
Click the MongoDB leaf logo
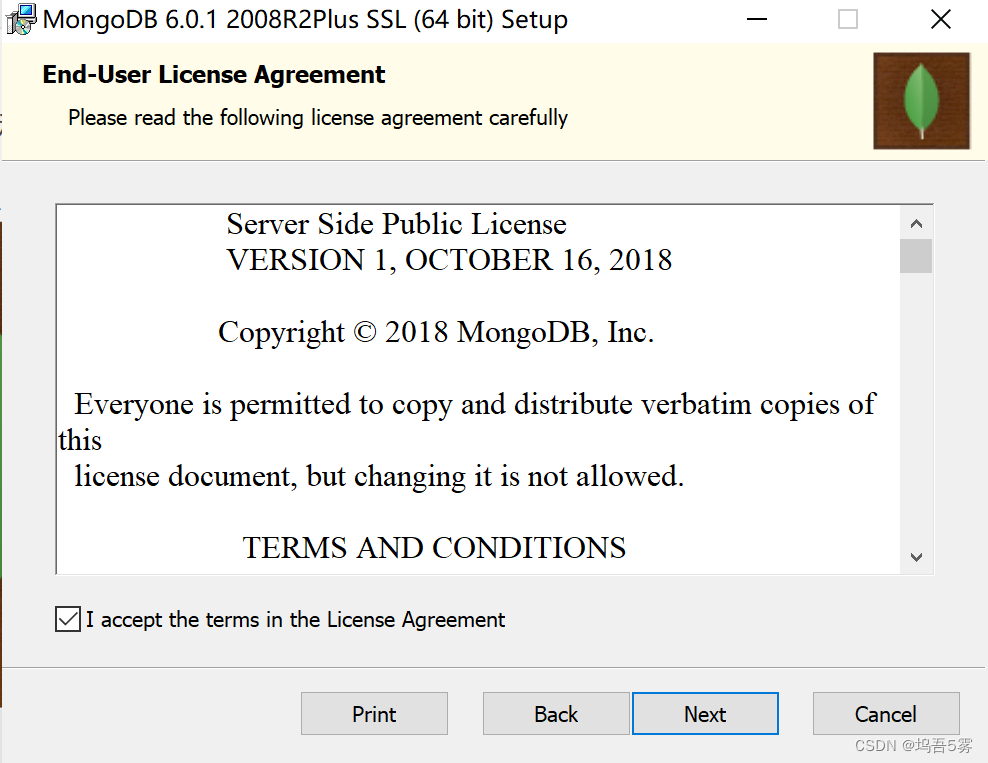pos(921,101)
